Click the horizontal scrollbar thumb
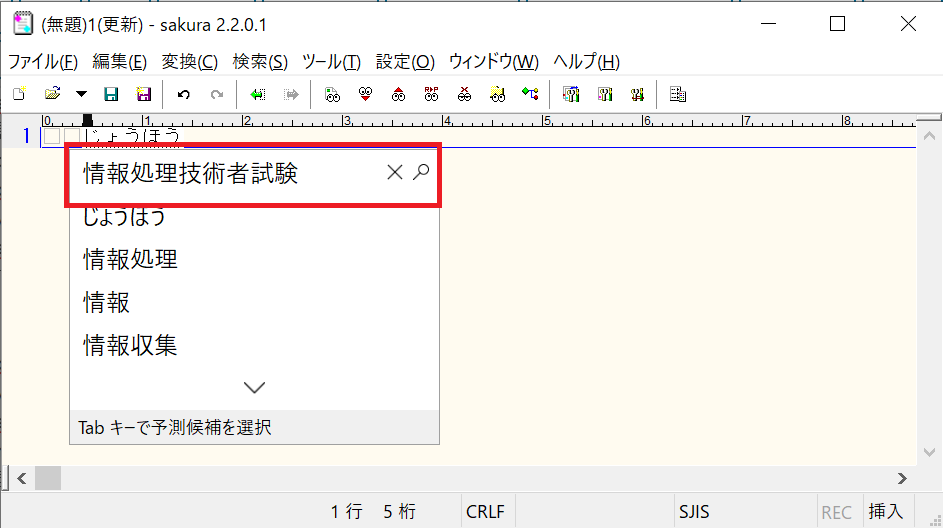This screenshot has height=528, width=943. click(48, 479)
